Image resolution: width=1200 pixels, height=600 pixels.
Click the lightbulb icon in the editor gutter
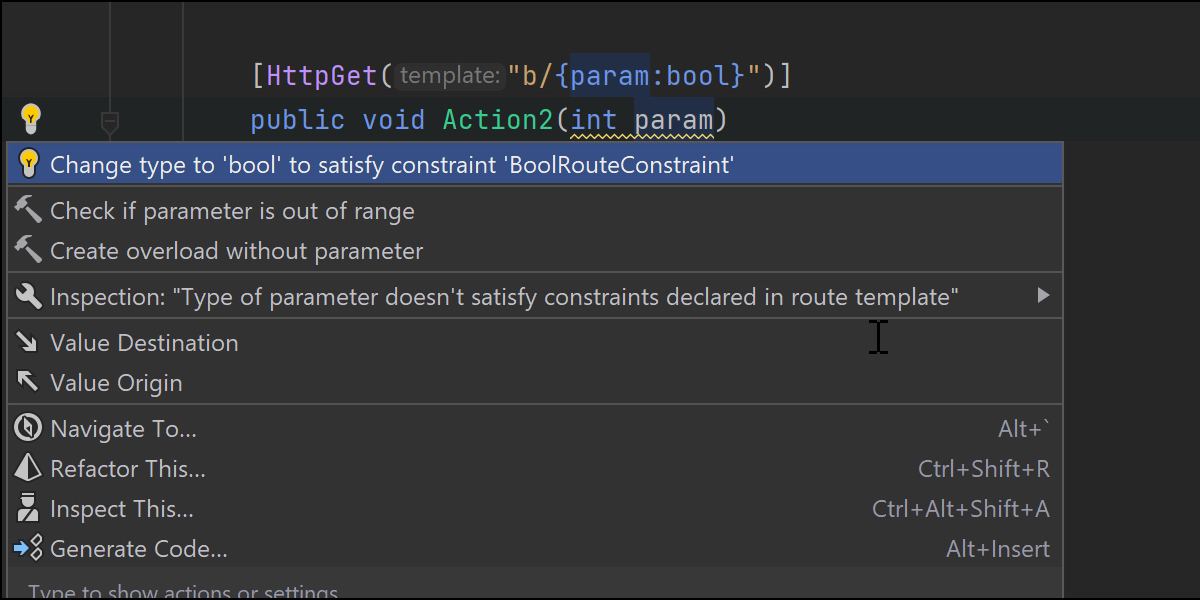pos(30,120)
